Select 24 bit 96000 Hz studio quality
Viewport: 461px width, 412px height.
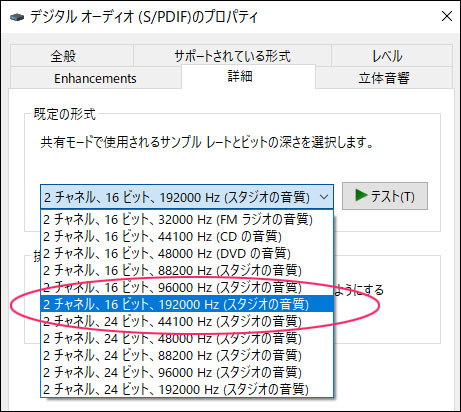(187, 372)
